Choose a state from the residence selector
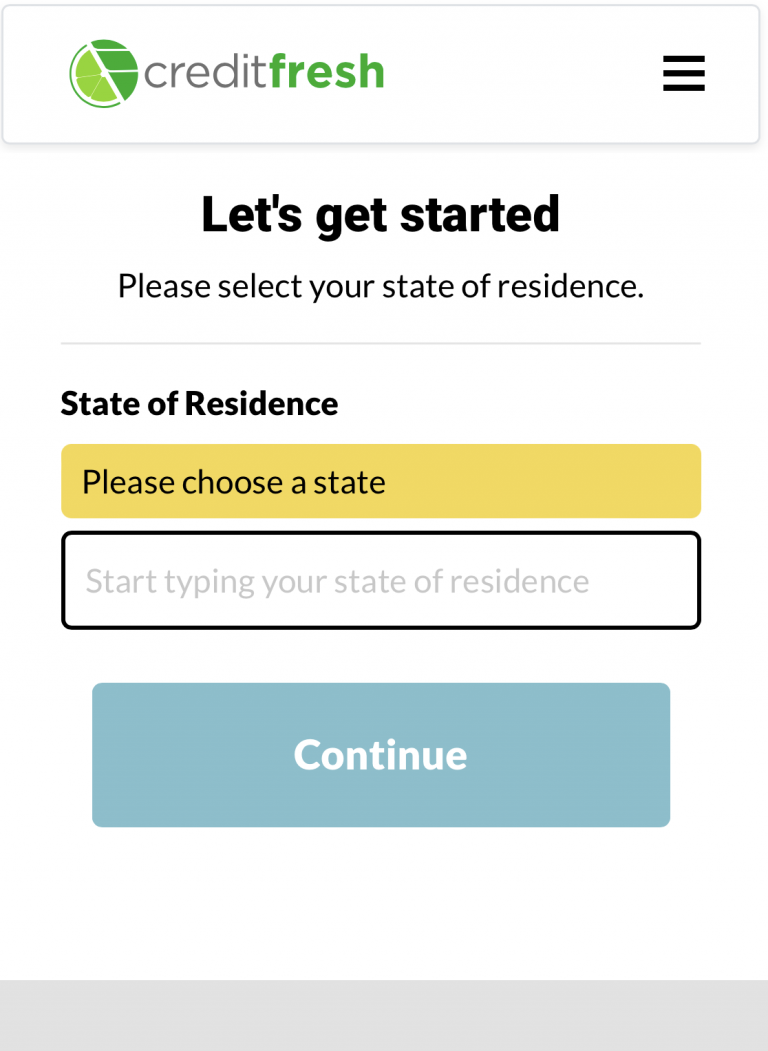768x1051 pixels. click(380, 481)
